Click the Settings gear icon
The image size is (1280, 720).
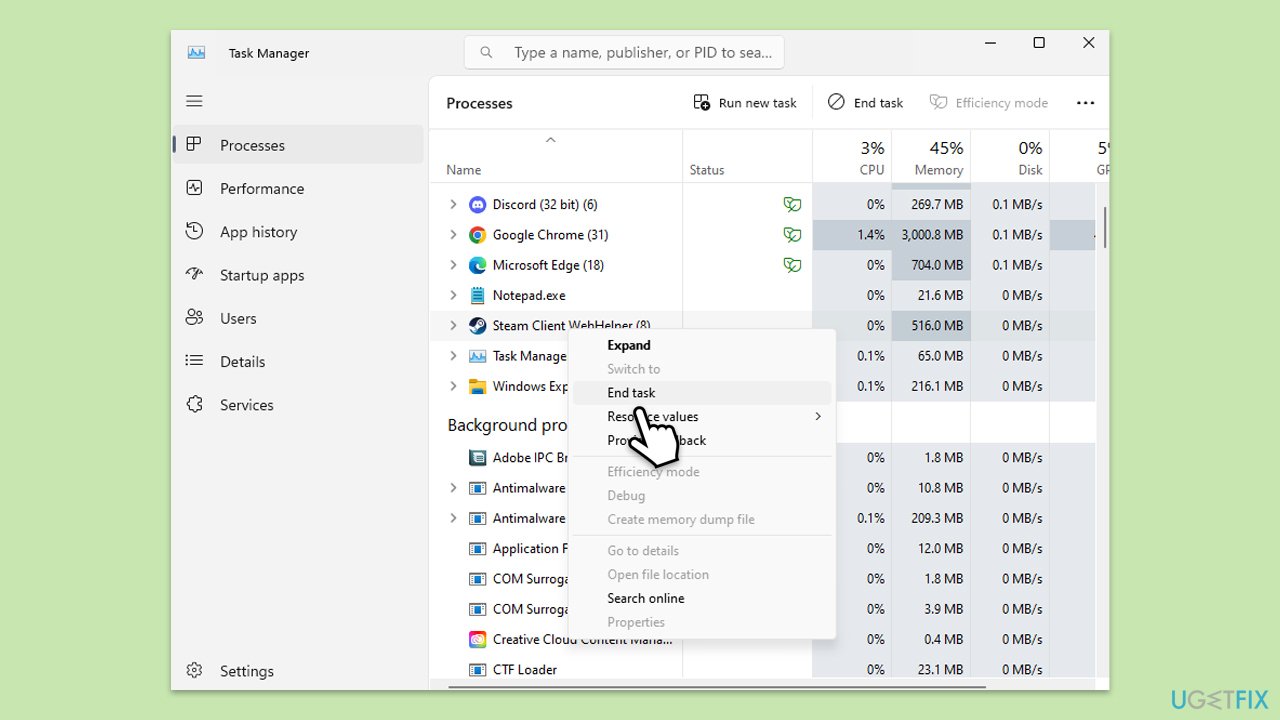[194, 671]
